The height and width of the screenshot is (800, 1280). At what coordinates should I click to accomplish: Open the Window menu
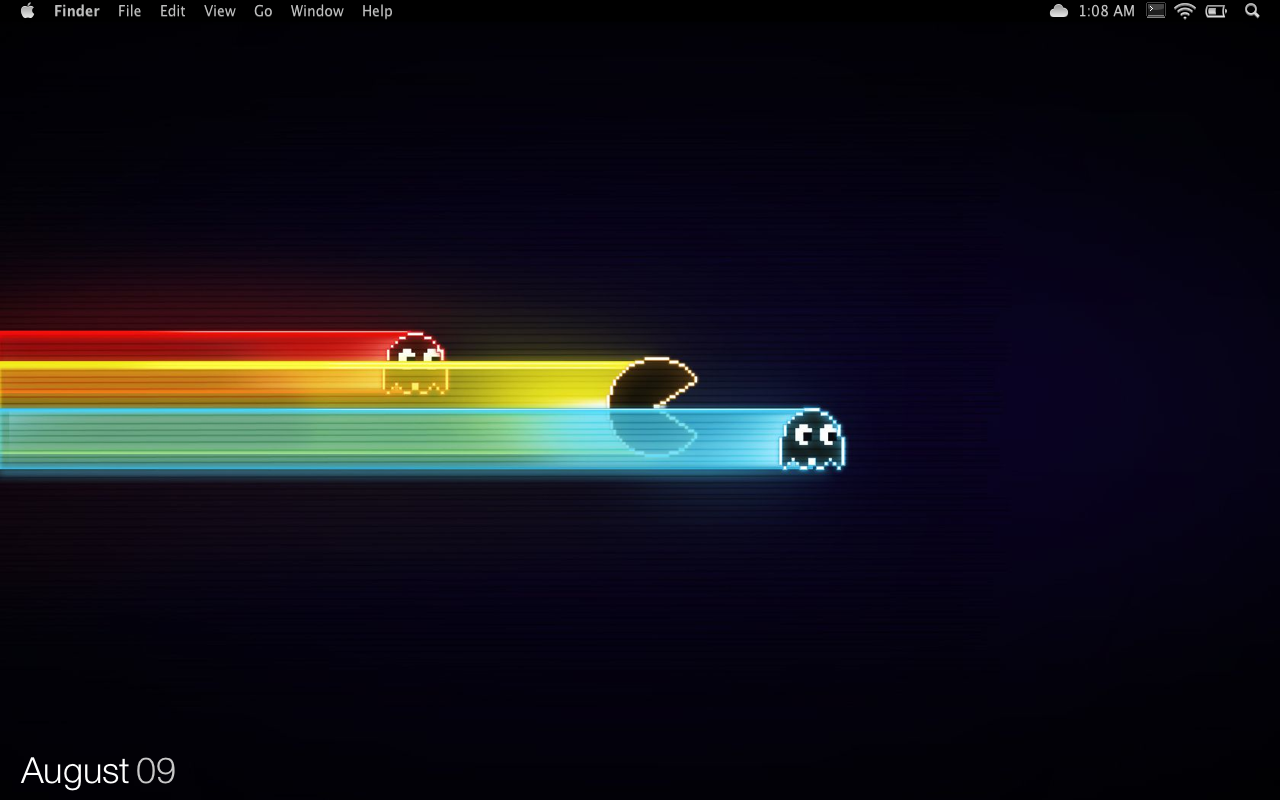tap(317, 11)
